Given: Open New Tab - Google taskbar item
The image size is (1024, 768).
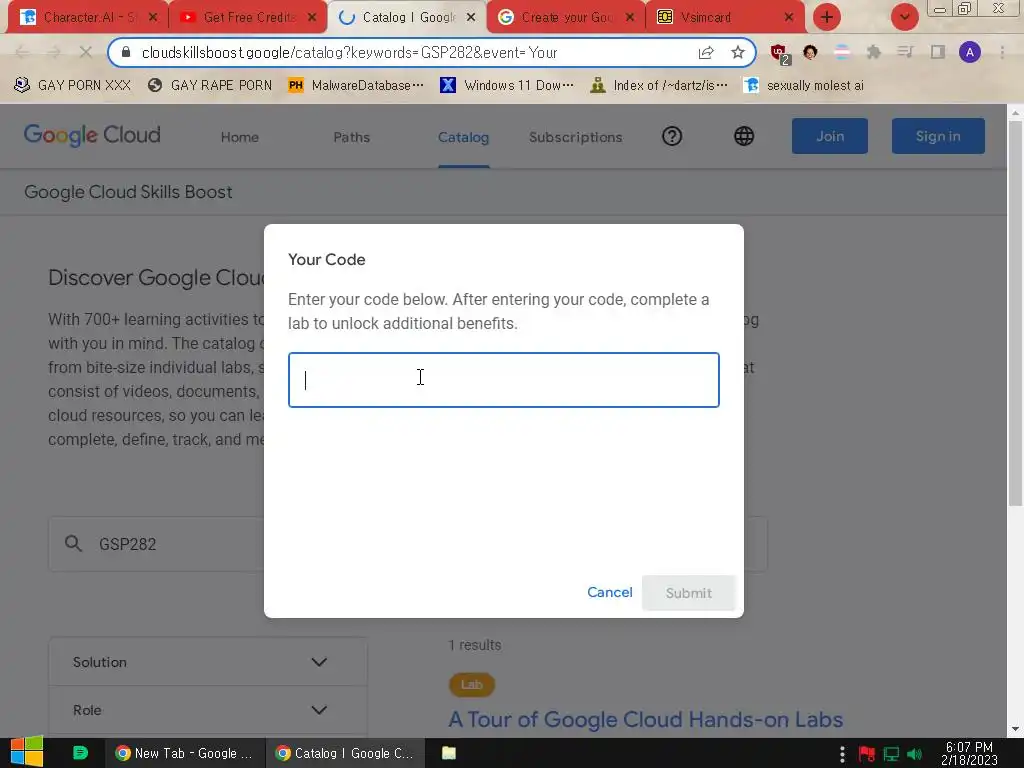Looking at the screenshot, I should click(184, 753).
